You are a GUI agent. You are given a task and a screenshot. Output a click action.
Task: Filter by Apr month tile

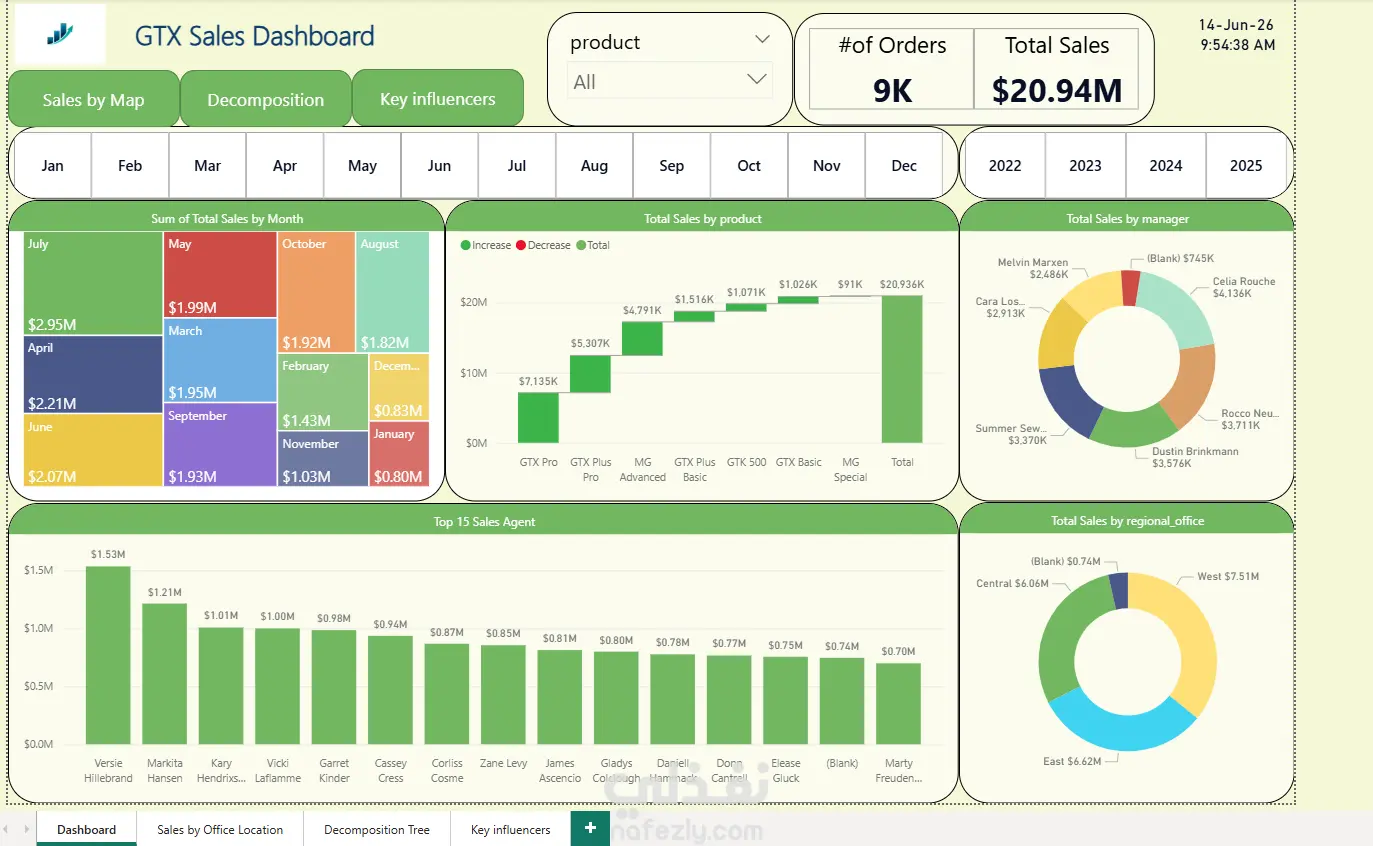[285, 165]
